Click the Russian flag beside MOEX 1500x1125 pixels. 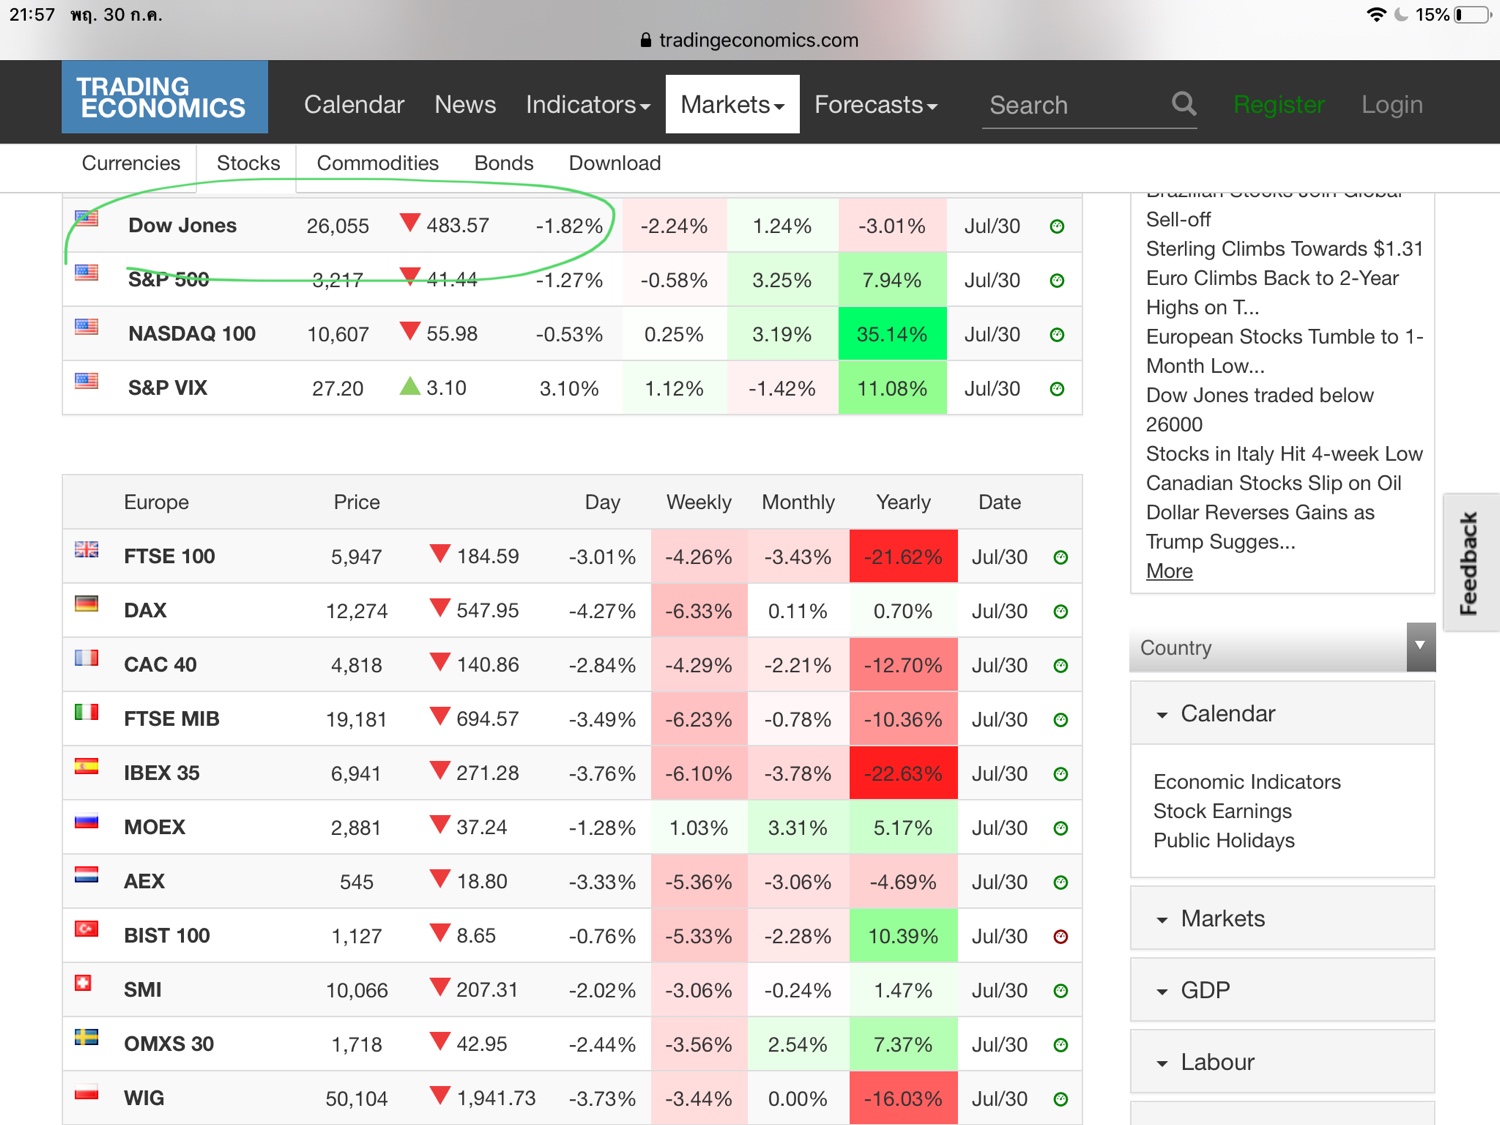[x=87, y=820]
